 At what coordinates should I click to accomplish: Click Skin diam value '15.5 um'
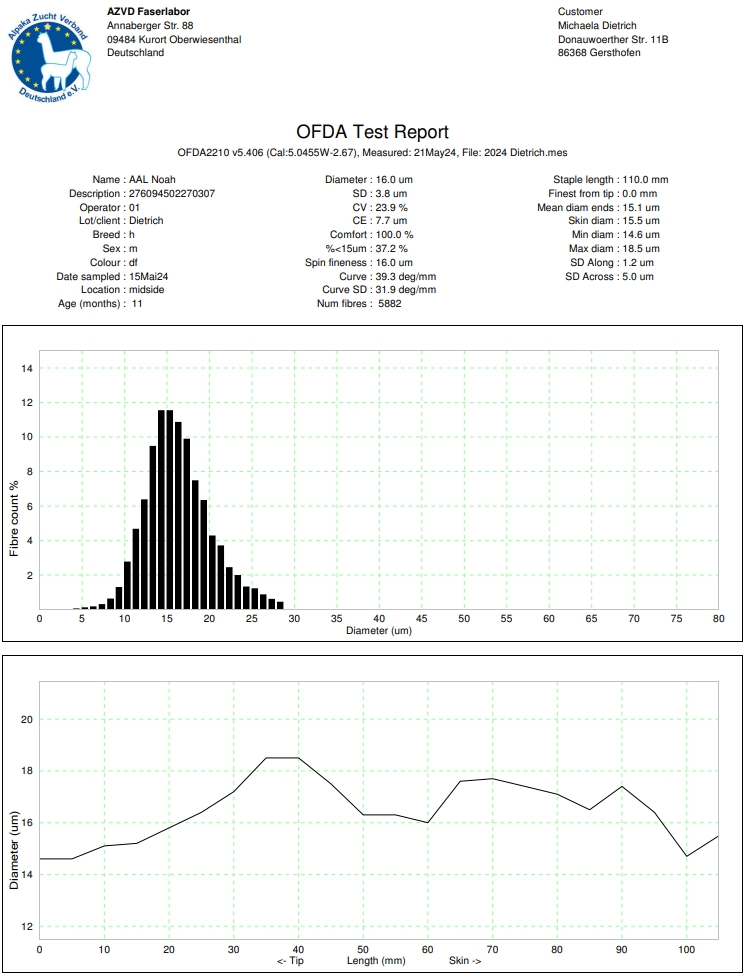tap(641, 221)
